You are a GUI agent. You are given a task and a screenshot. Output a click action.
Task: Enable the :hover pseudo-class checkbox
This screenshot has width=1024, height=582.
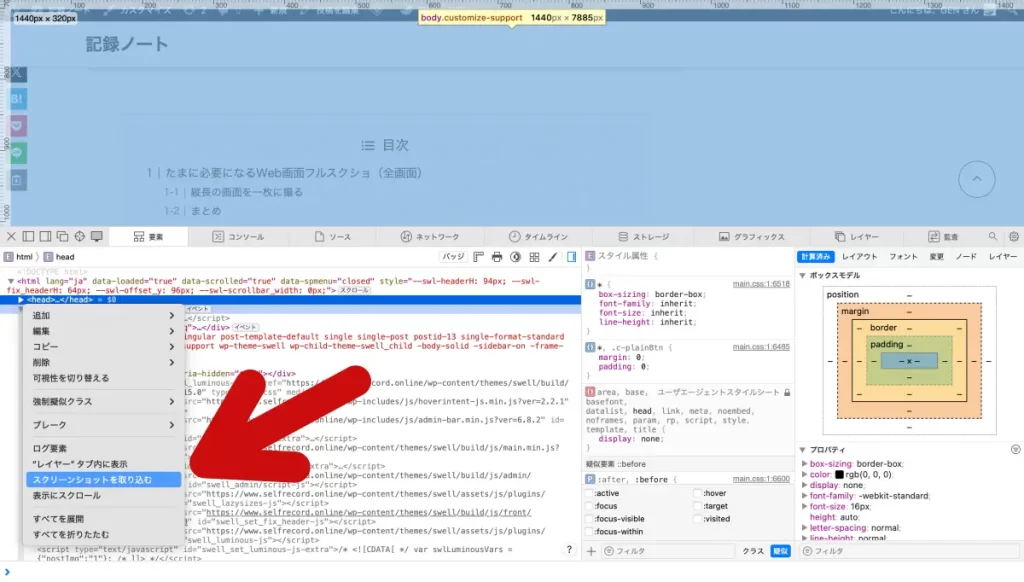pos(696,493)
